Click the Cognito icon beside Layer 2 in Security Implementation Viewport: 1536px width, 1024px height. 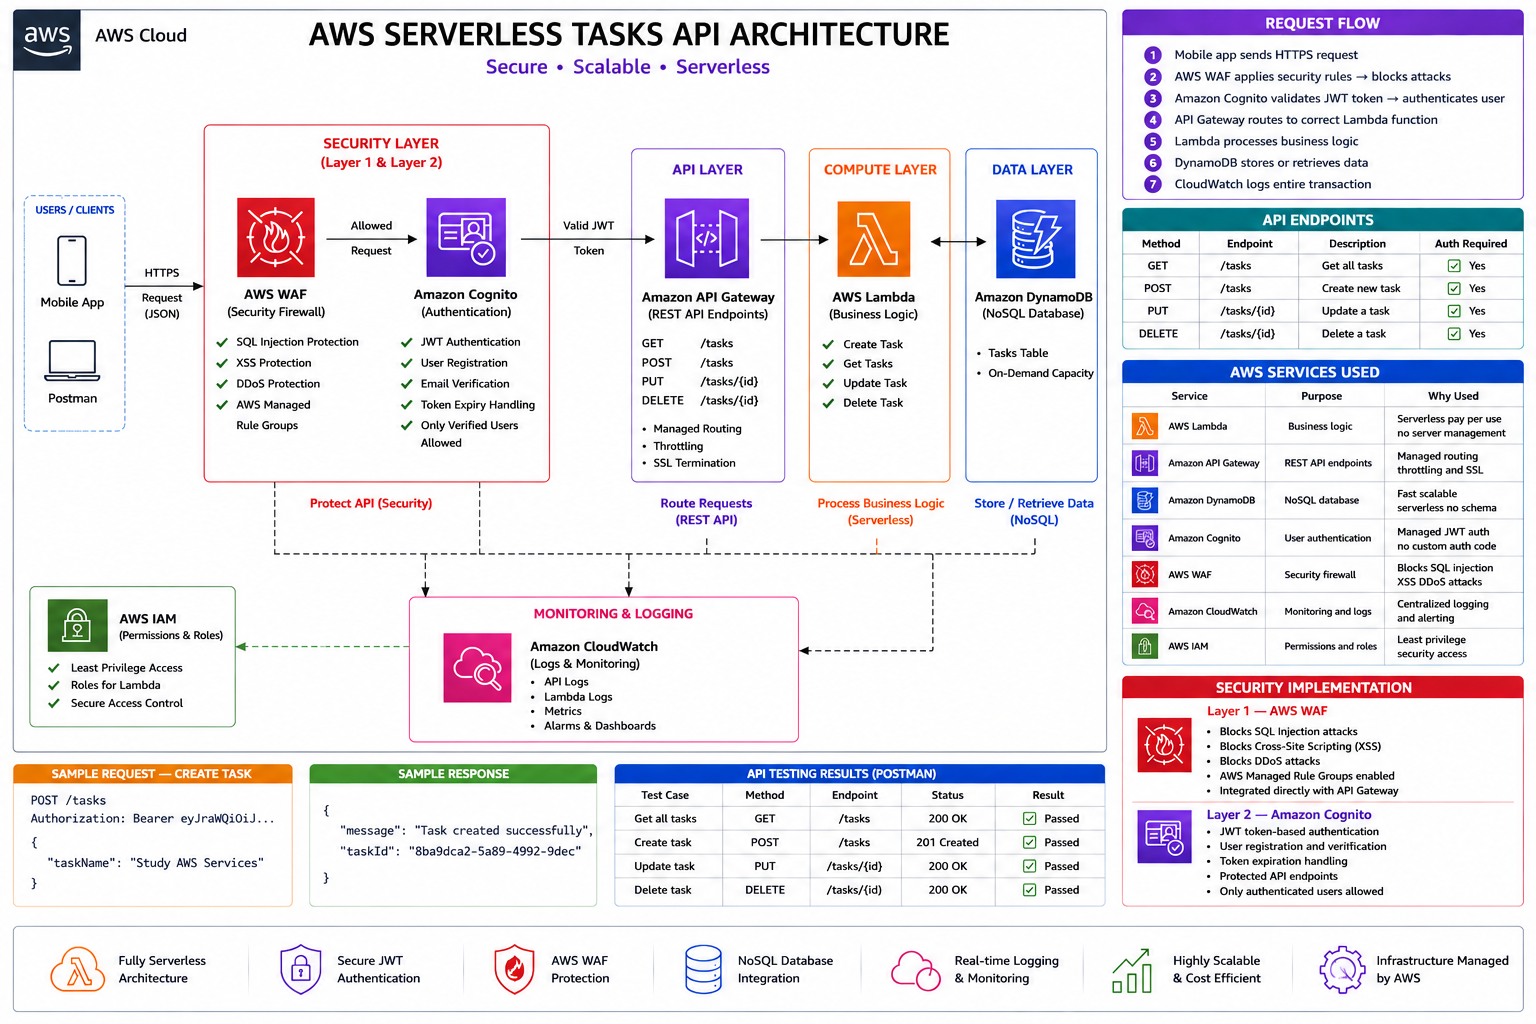click(x=1165, y=836)
